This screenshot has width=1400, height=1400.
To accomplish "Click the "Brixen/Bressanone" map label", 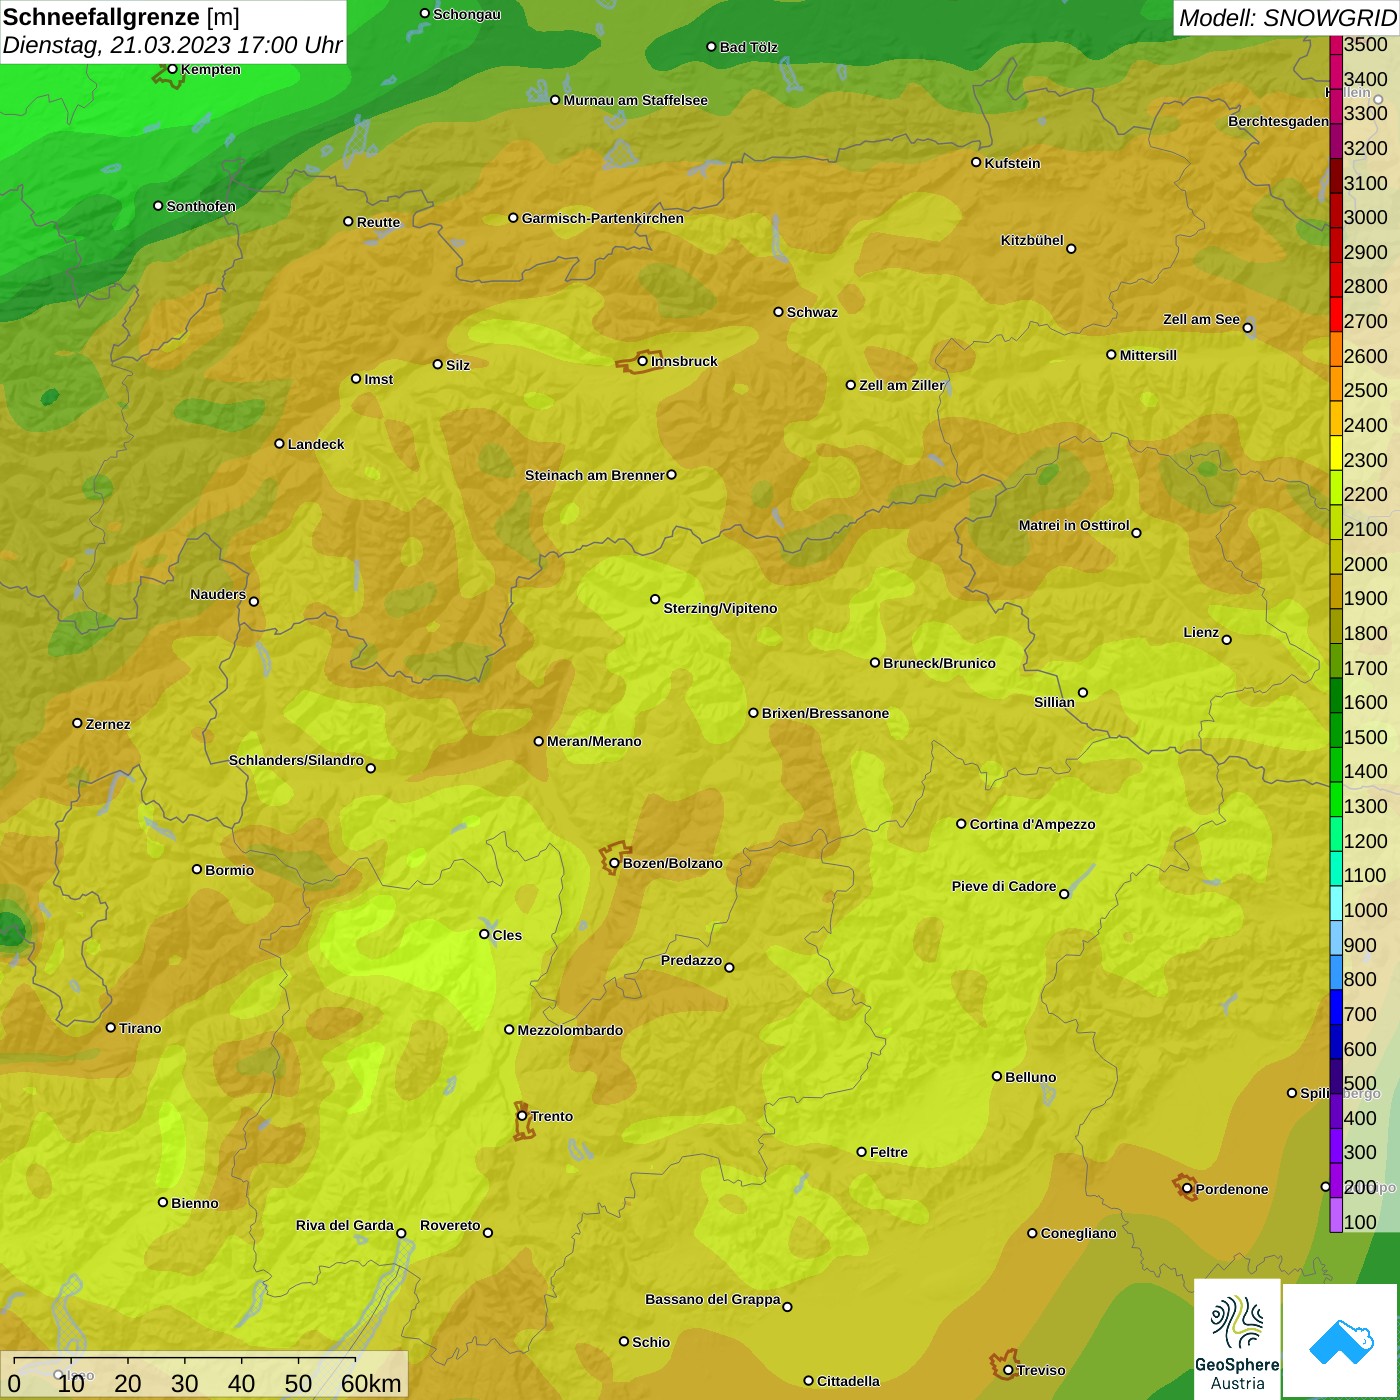I will (825, 713).
